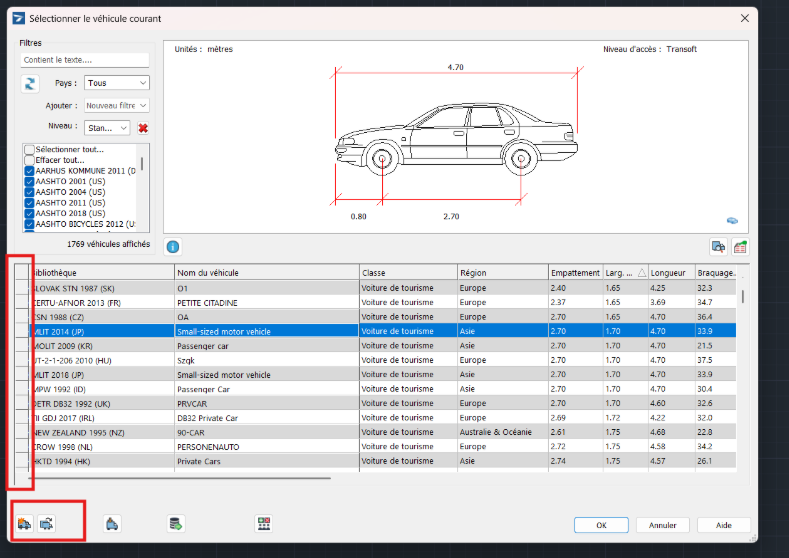Image resolution: width=789 pixels, height=558 pixels.
Task: Click the vehicle icon with curved arrow
Action: click(x=46, y=523)
